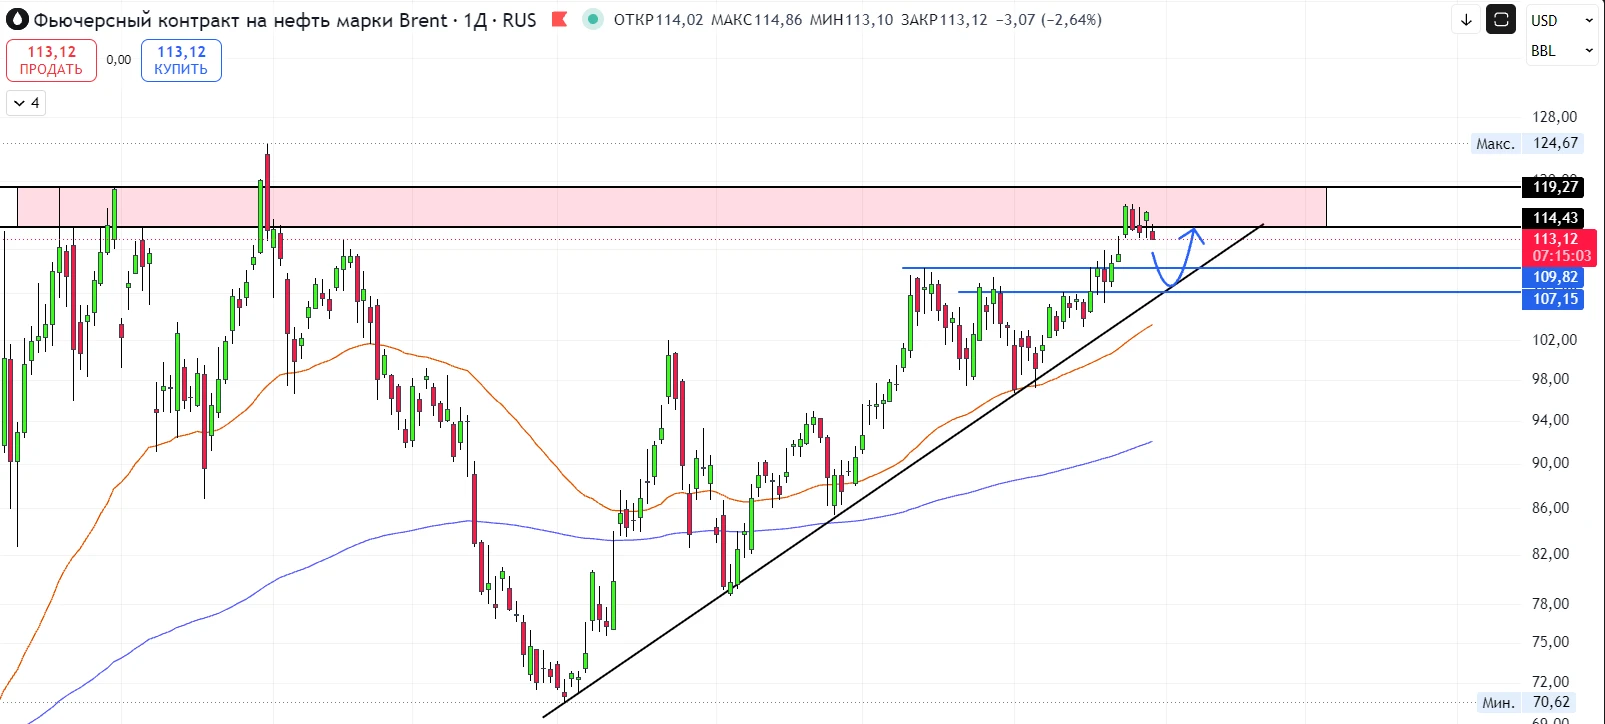1605x724 pixels.
Task: Click the −3,07 (−2,64%) change value
Action: pos(1049,20)
